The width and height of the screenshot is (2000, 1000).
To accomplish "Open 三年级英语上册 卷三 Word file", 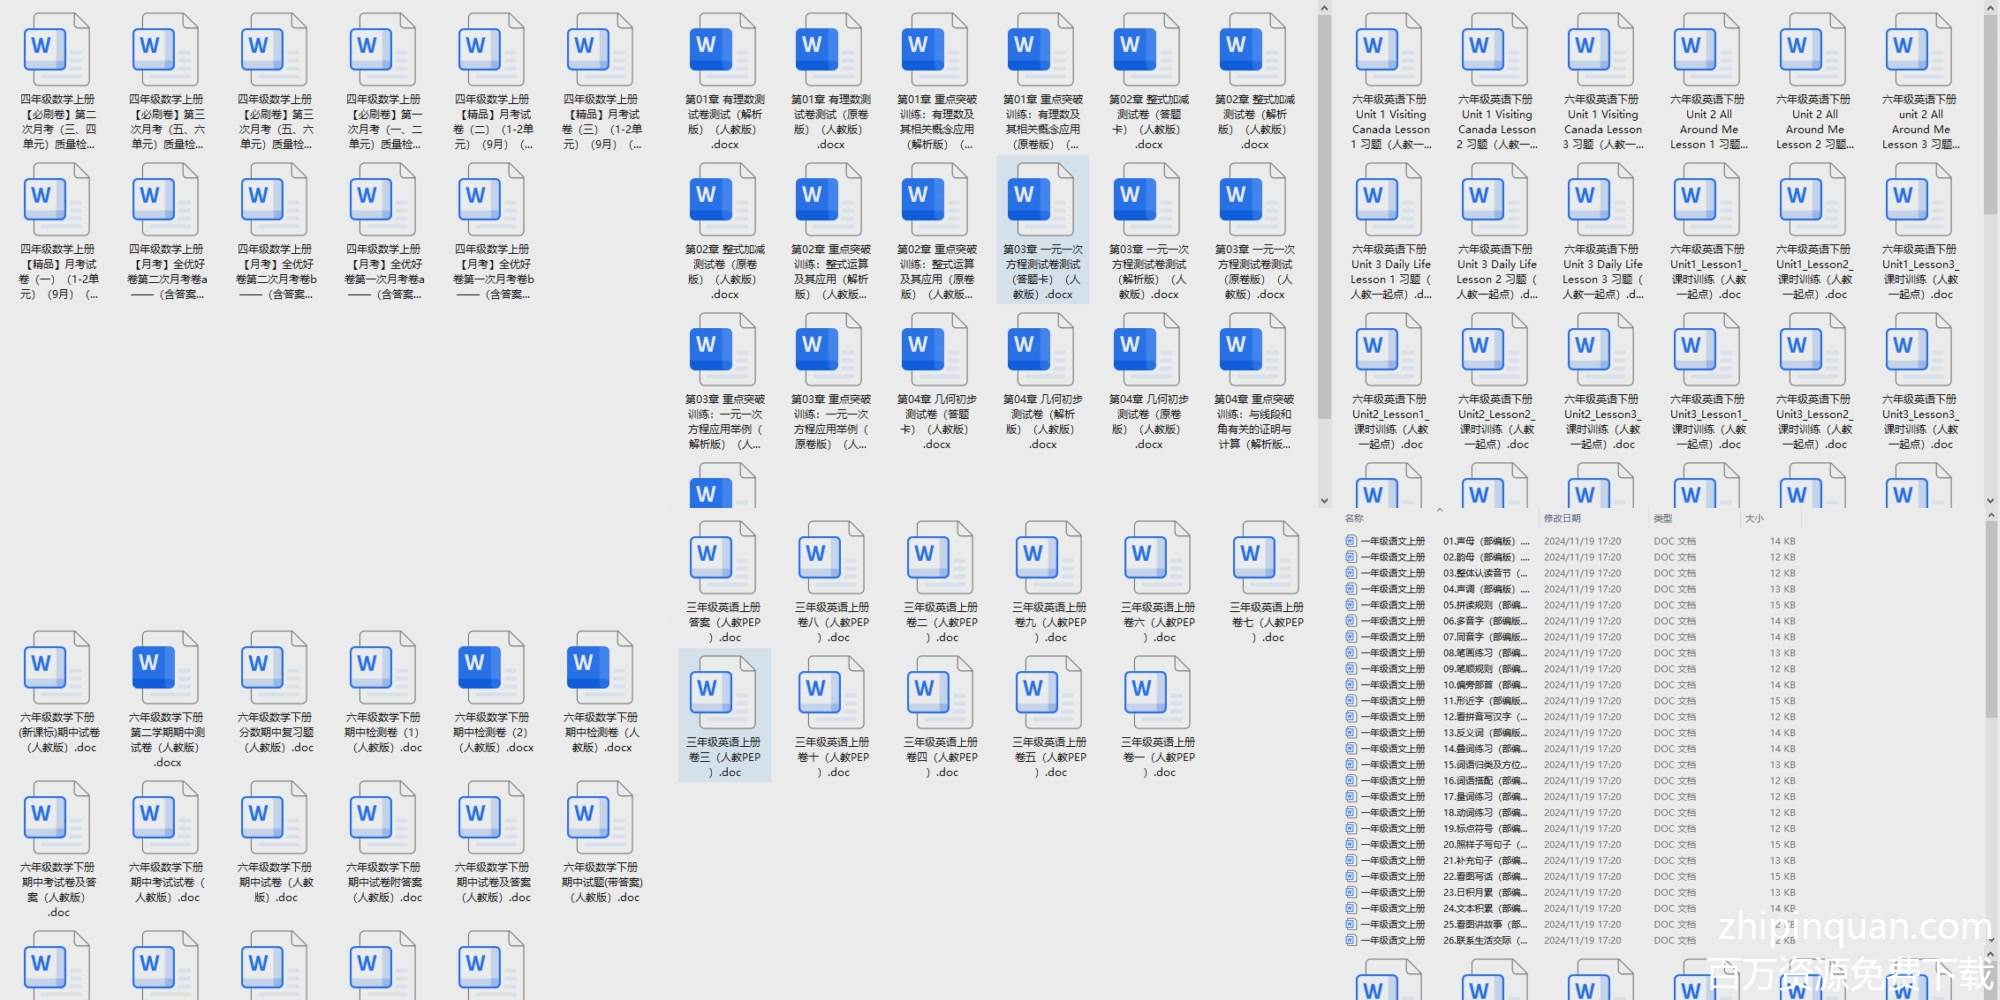I will point(724,714).
